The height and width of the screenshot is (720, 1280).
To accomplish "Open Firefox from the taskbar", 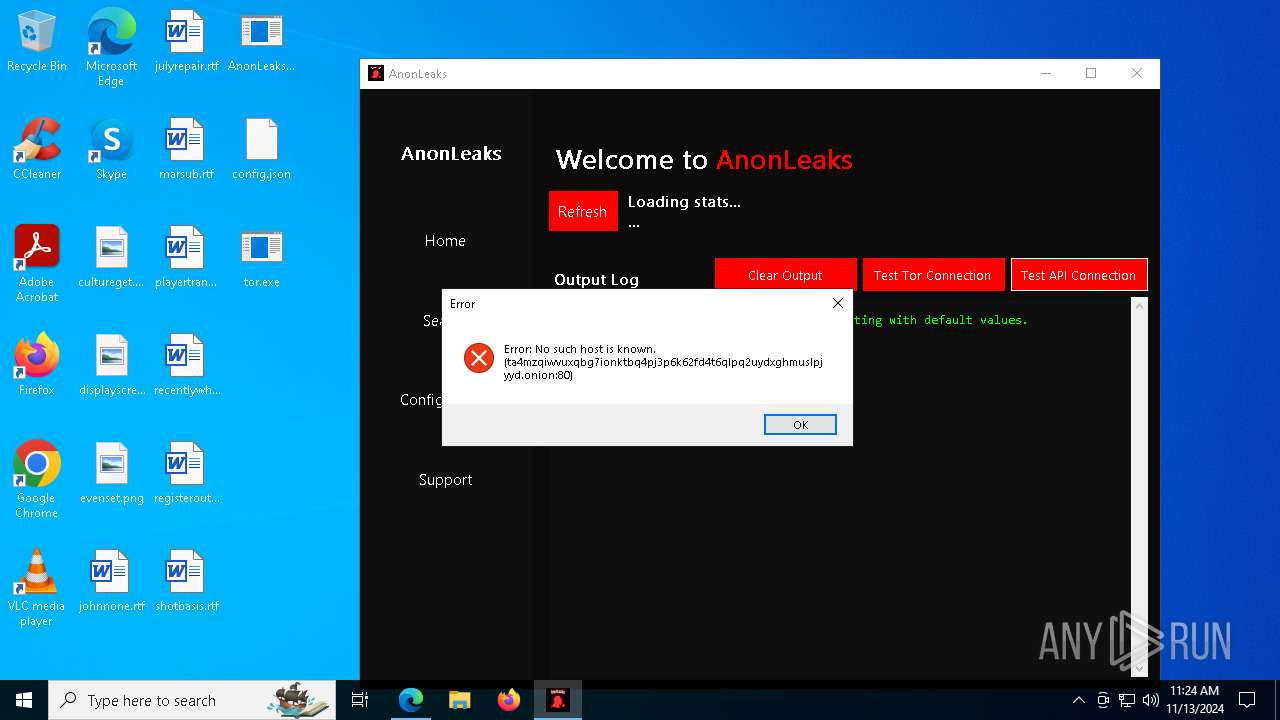I will click(x=508, y=700).
